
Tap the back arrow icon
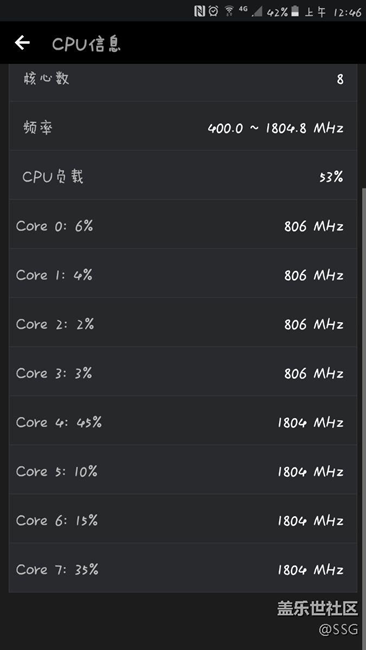22,43
